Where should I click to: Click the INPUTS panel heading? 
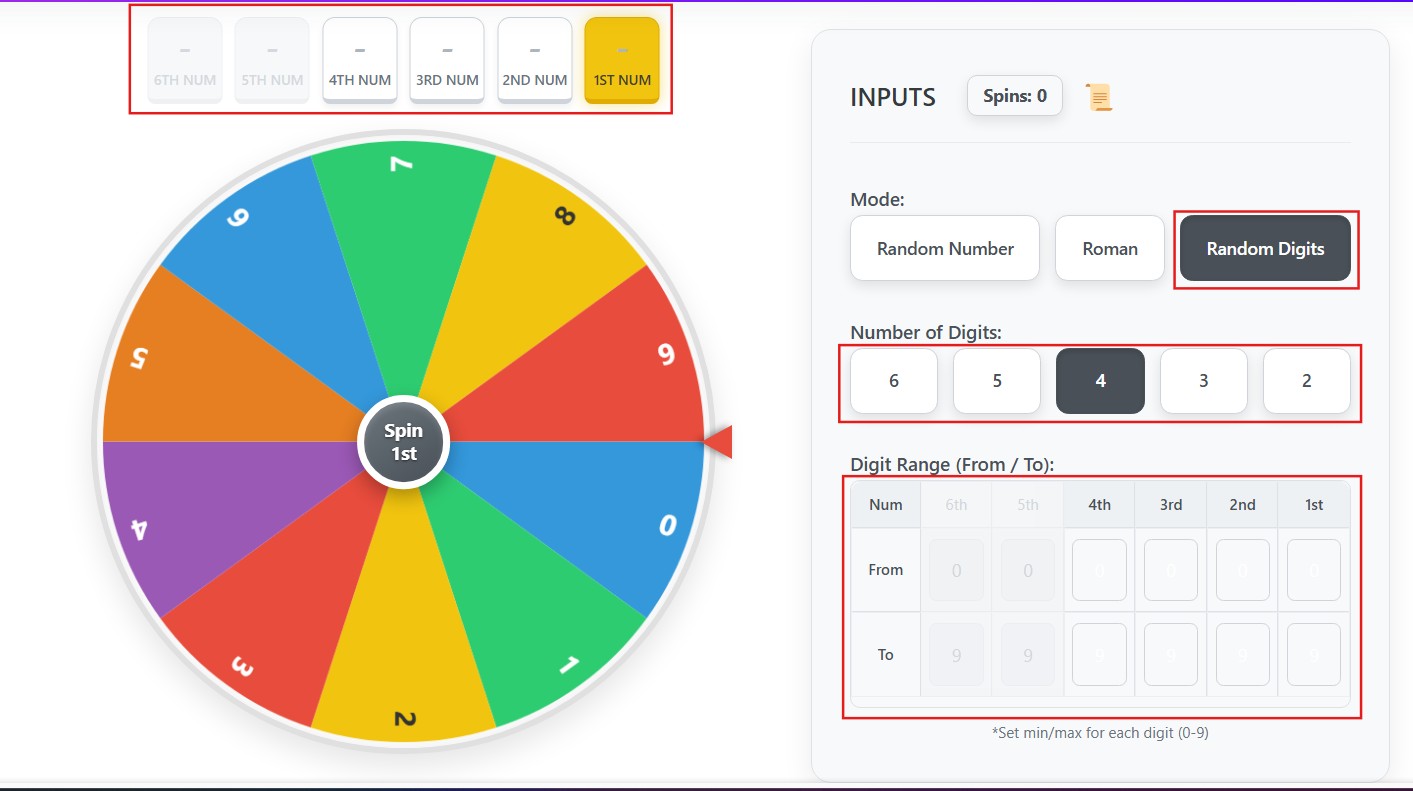pyautogui.click(x=893, y=97)
